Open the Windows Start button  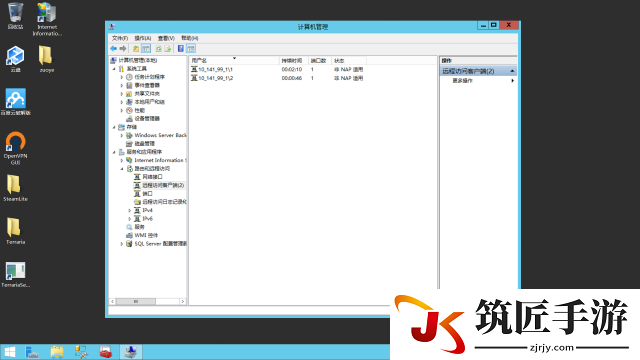tap(9, 352)
